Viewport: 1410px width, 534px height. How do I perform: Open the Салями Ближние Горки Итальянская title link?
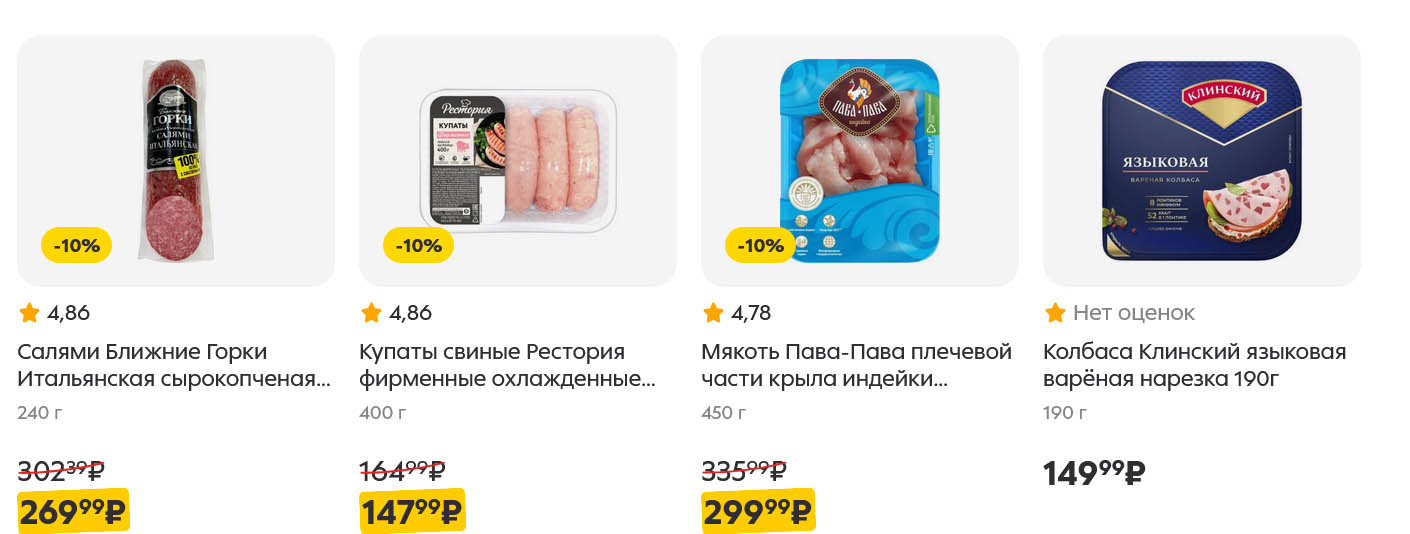[174, 365]
